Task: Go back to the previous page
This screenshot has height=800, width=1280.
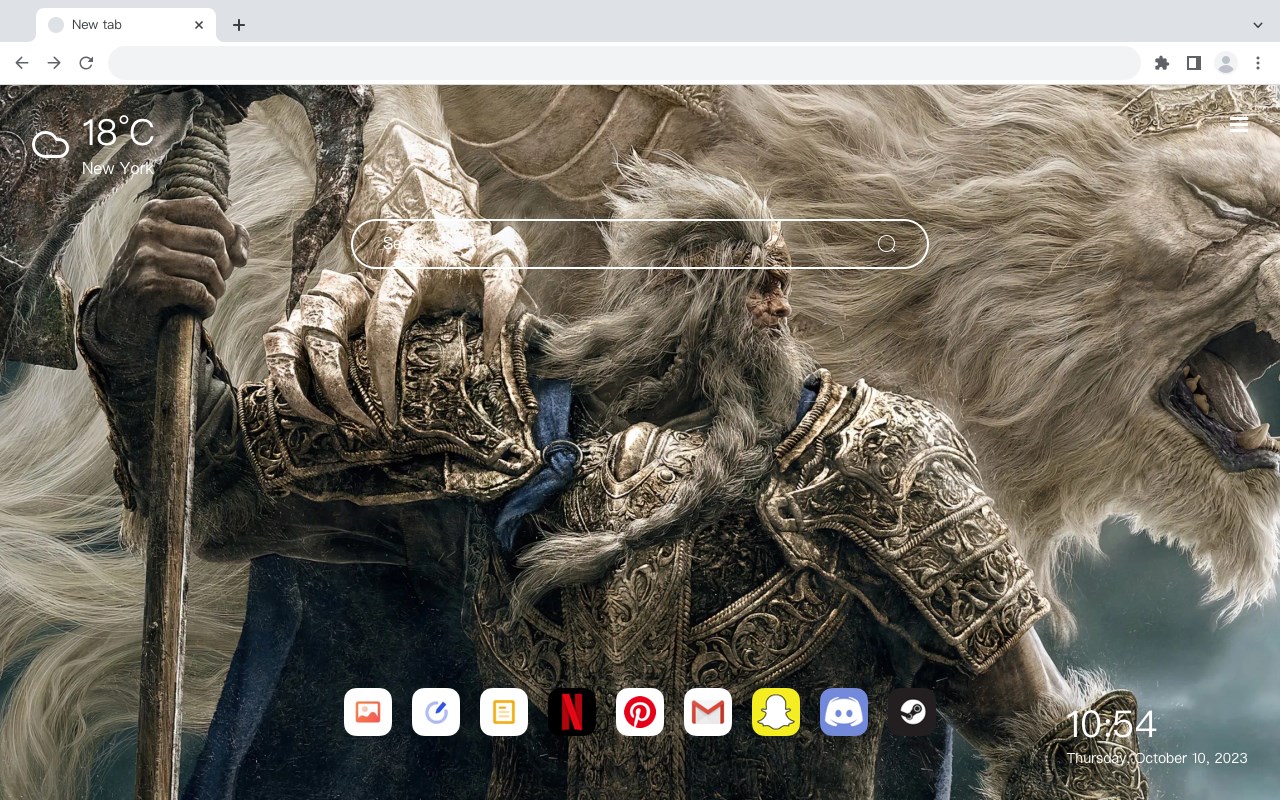Action: 22,63
